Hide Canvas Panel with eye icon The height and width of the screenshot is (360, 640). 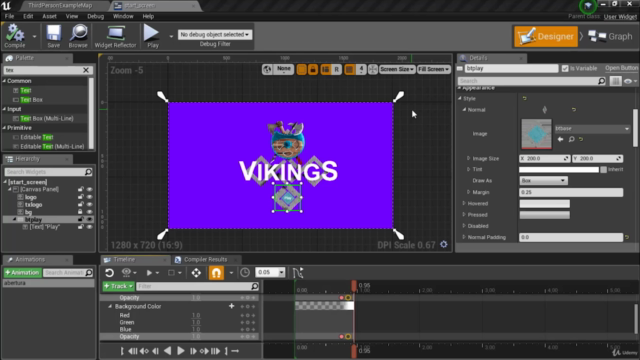click(x=89, y=189)
